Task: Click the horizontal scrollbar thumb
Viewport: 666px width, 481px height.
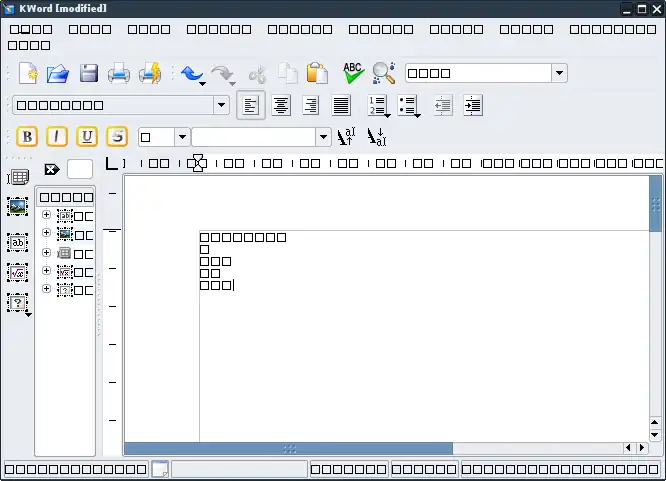Action: point(288,448)
